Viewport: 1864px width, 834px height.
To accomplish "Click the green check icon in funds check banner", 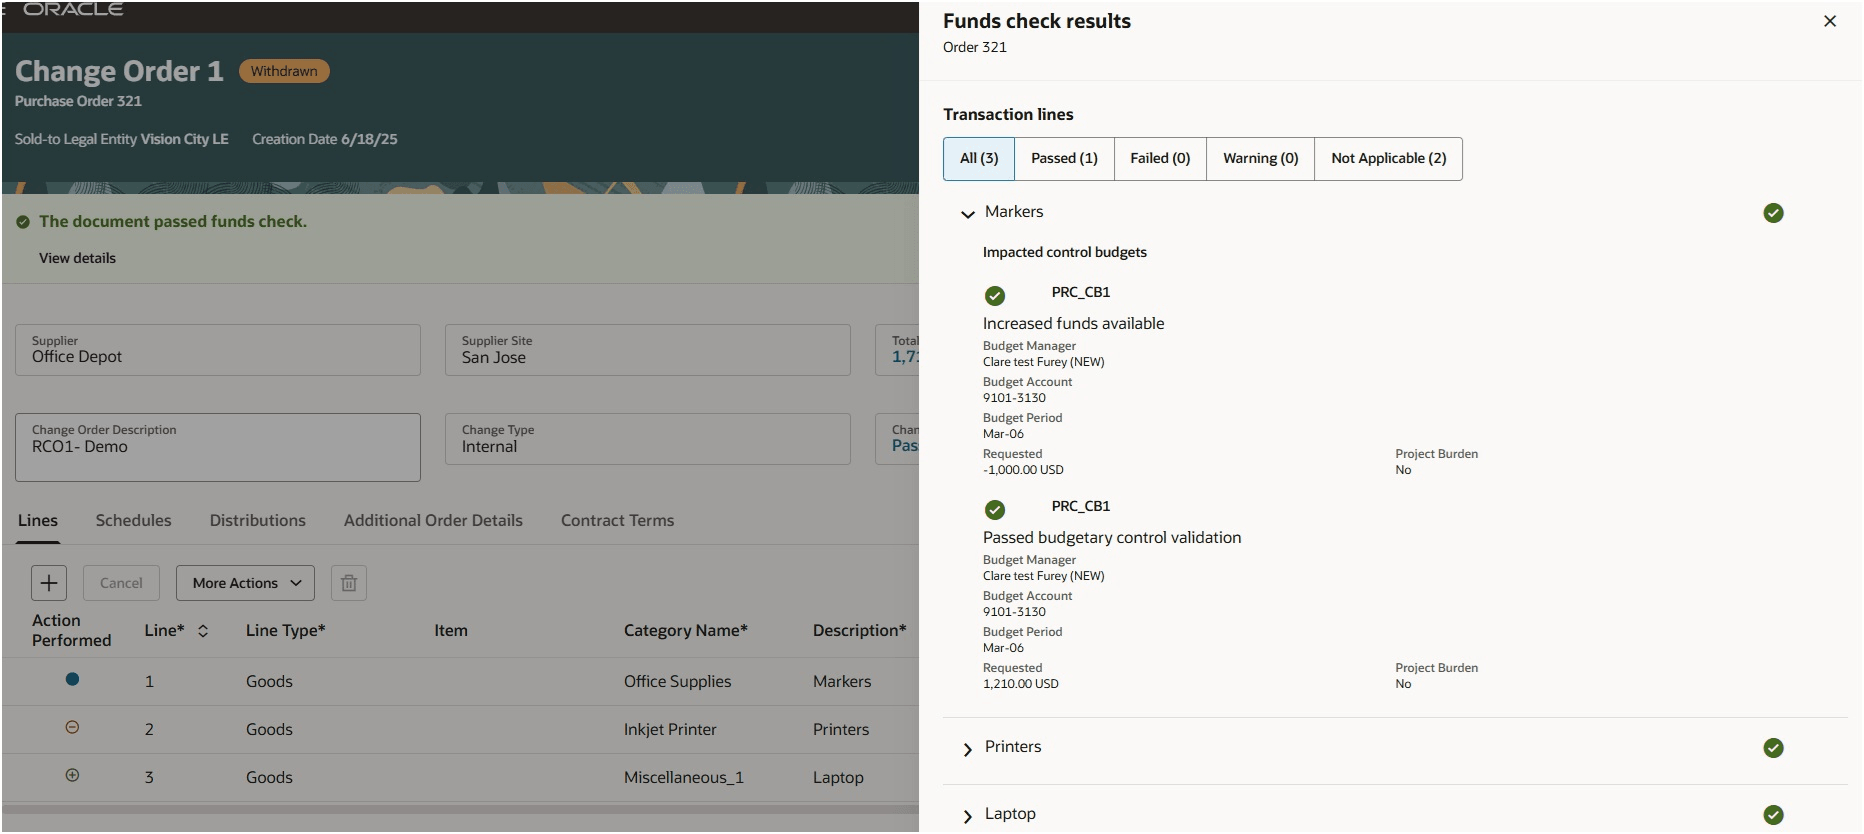I will tap(23, 222).
